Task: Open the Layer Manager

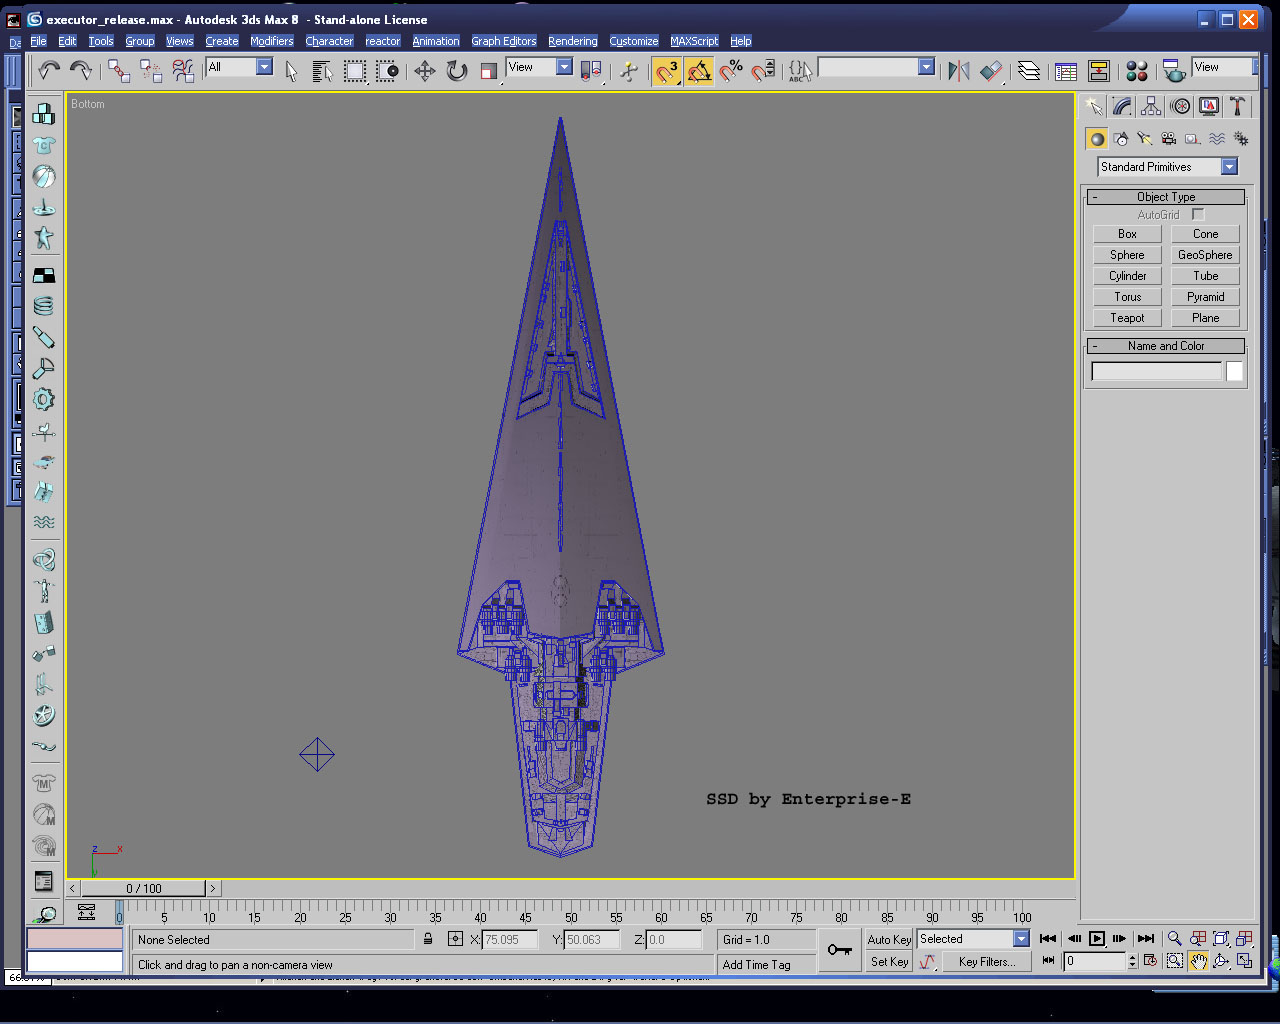Action: click(1029, 70)
